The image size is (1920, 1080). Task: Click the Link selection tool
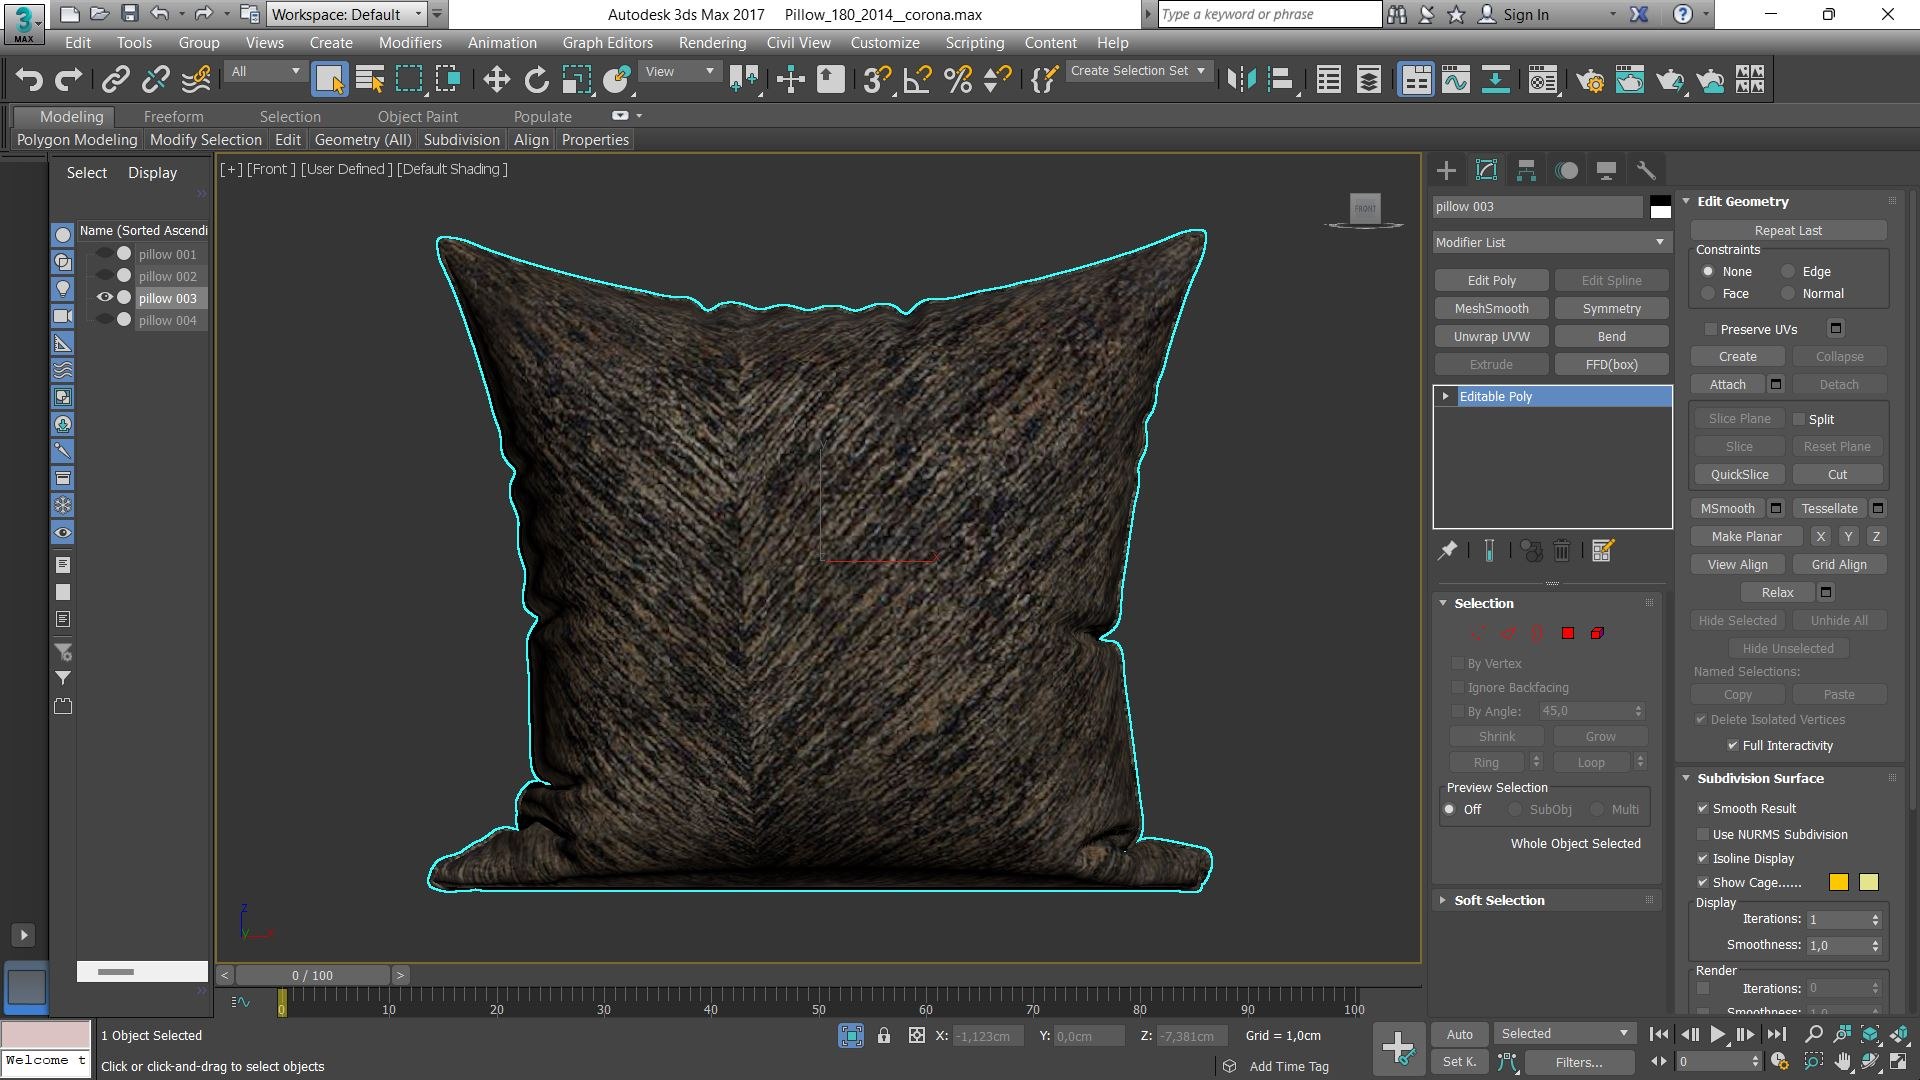point(116,80)
